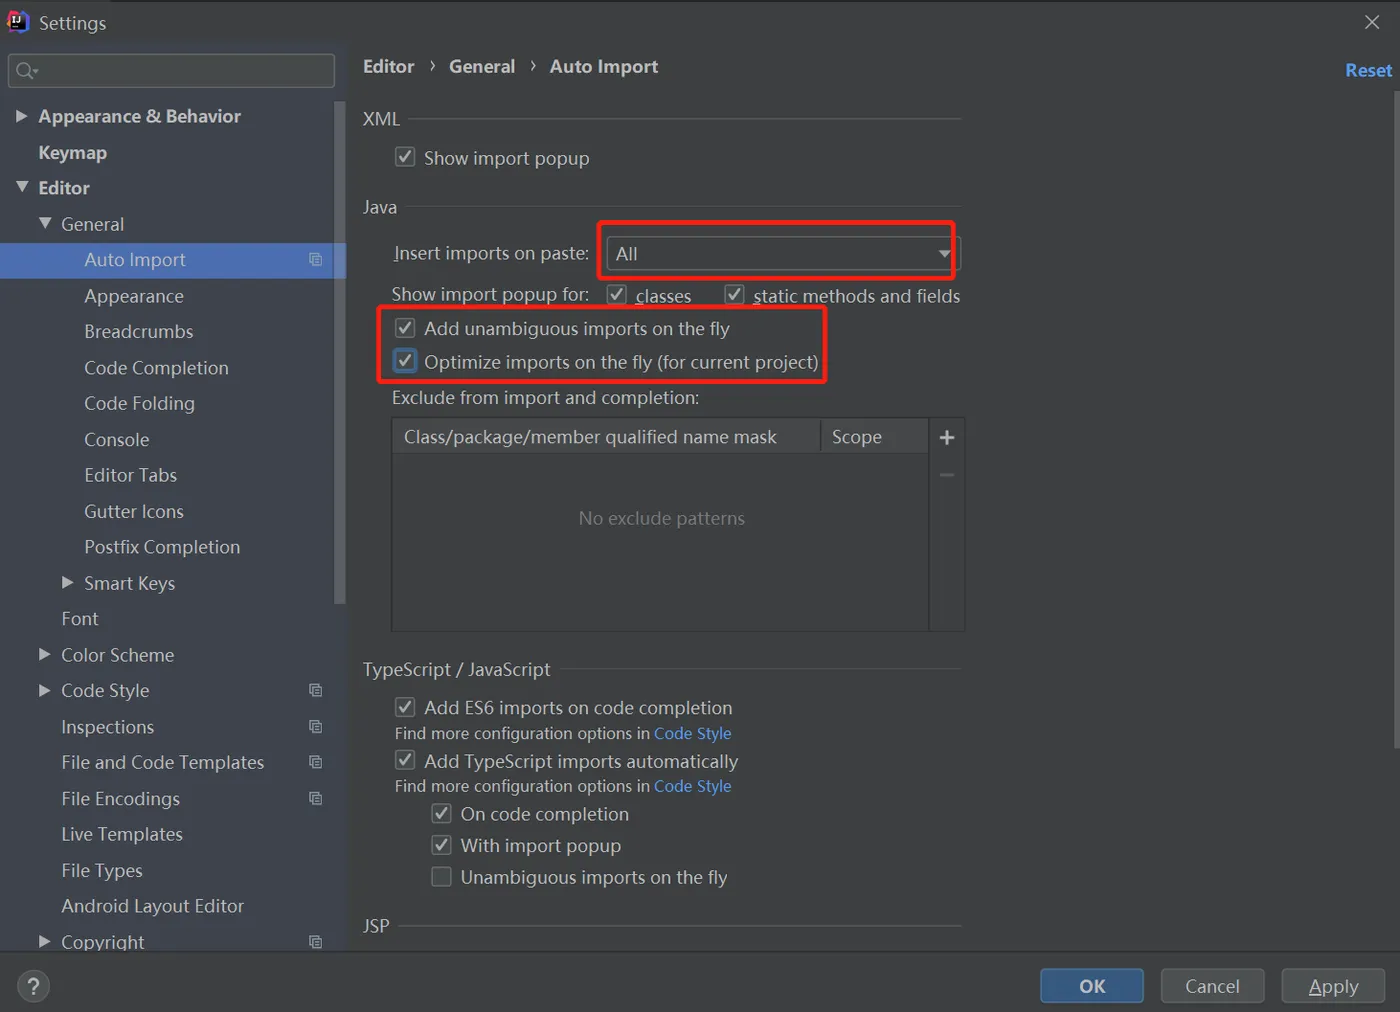Open Gutter Icons settings
The height and width of the screenshot is (1012, 1400).
134,512
